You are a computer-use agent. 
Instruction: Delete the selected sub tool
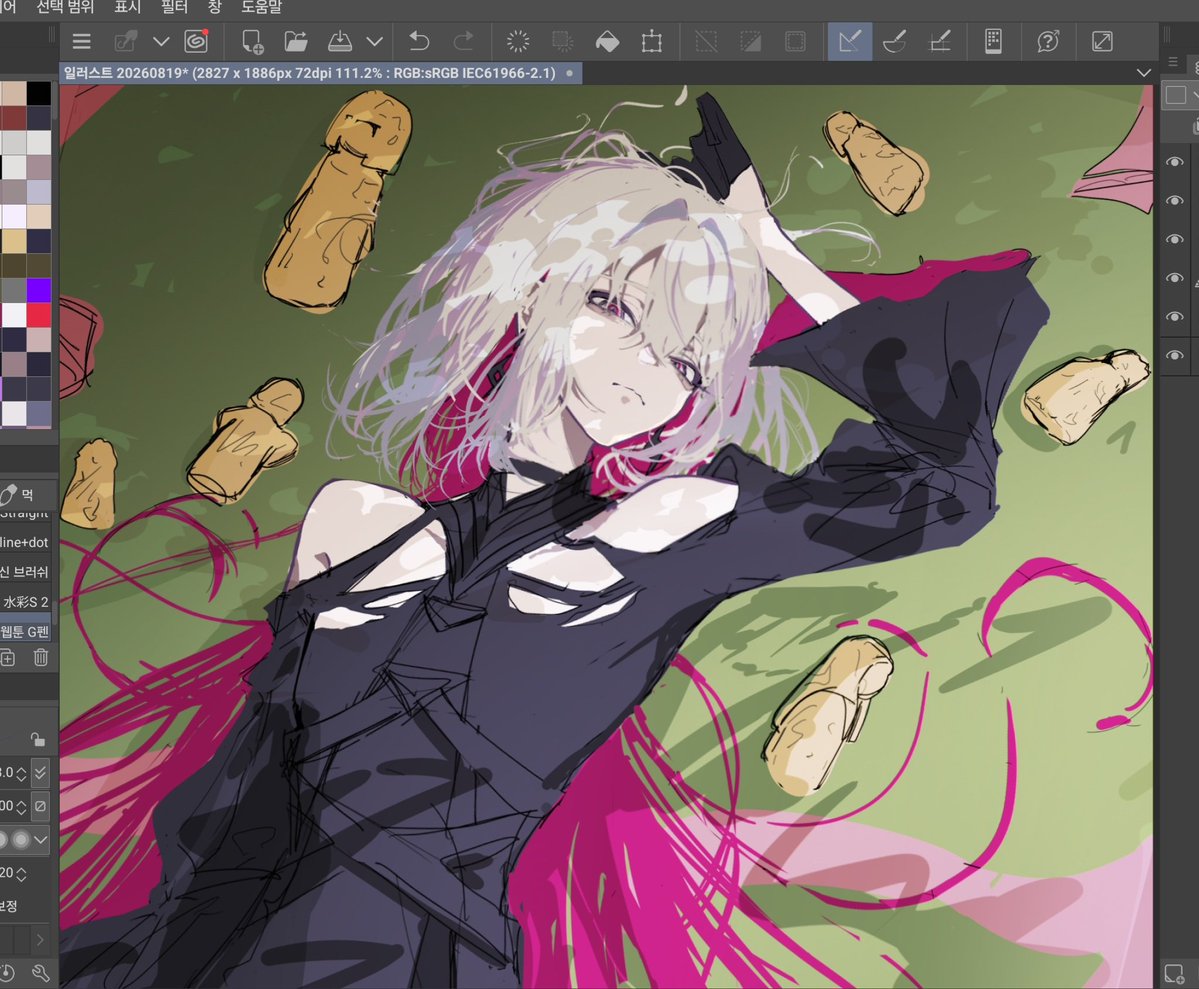41,657
